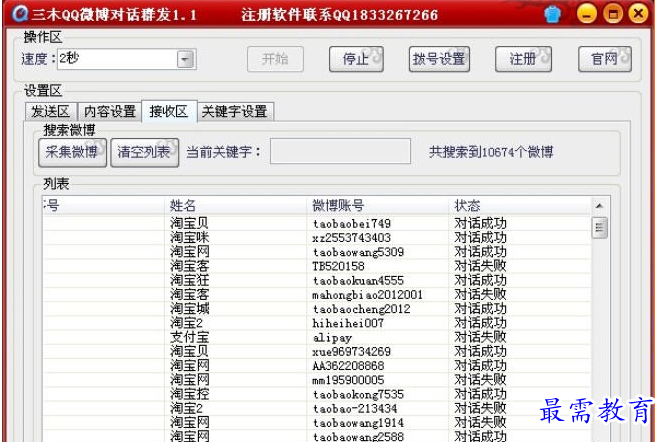This screenshot has width=661, height=442.
Task: Open 拨号设置 dial settings
Action: pos(439,59)
